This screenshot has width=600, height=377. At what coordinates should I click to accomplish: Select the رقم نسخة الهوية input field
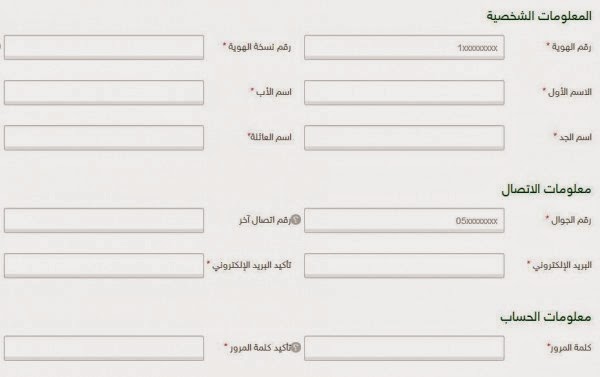[104, 47]
